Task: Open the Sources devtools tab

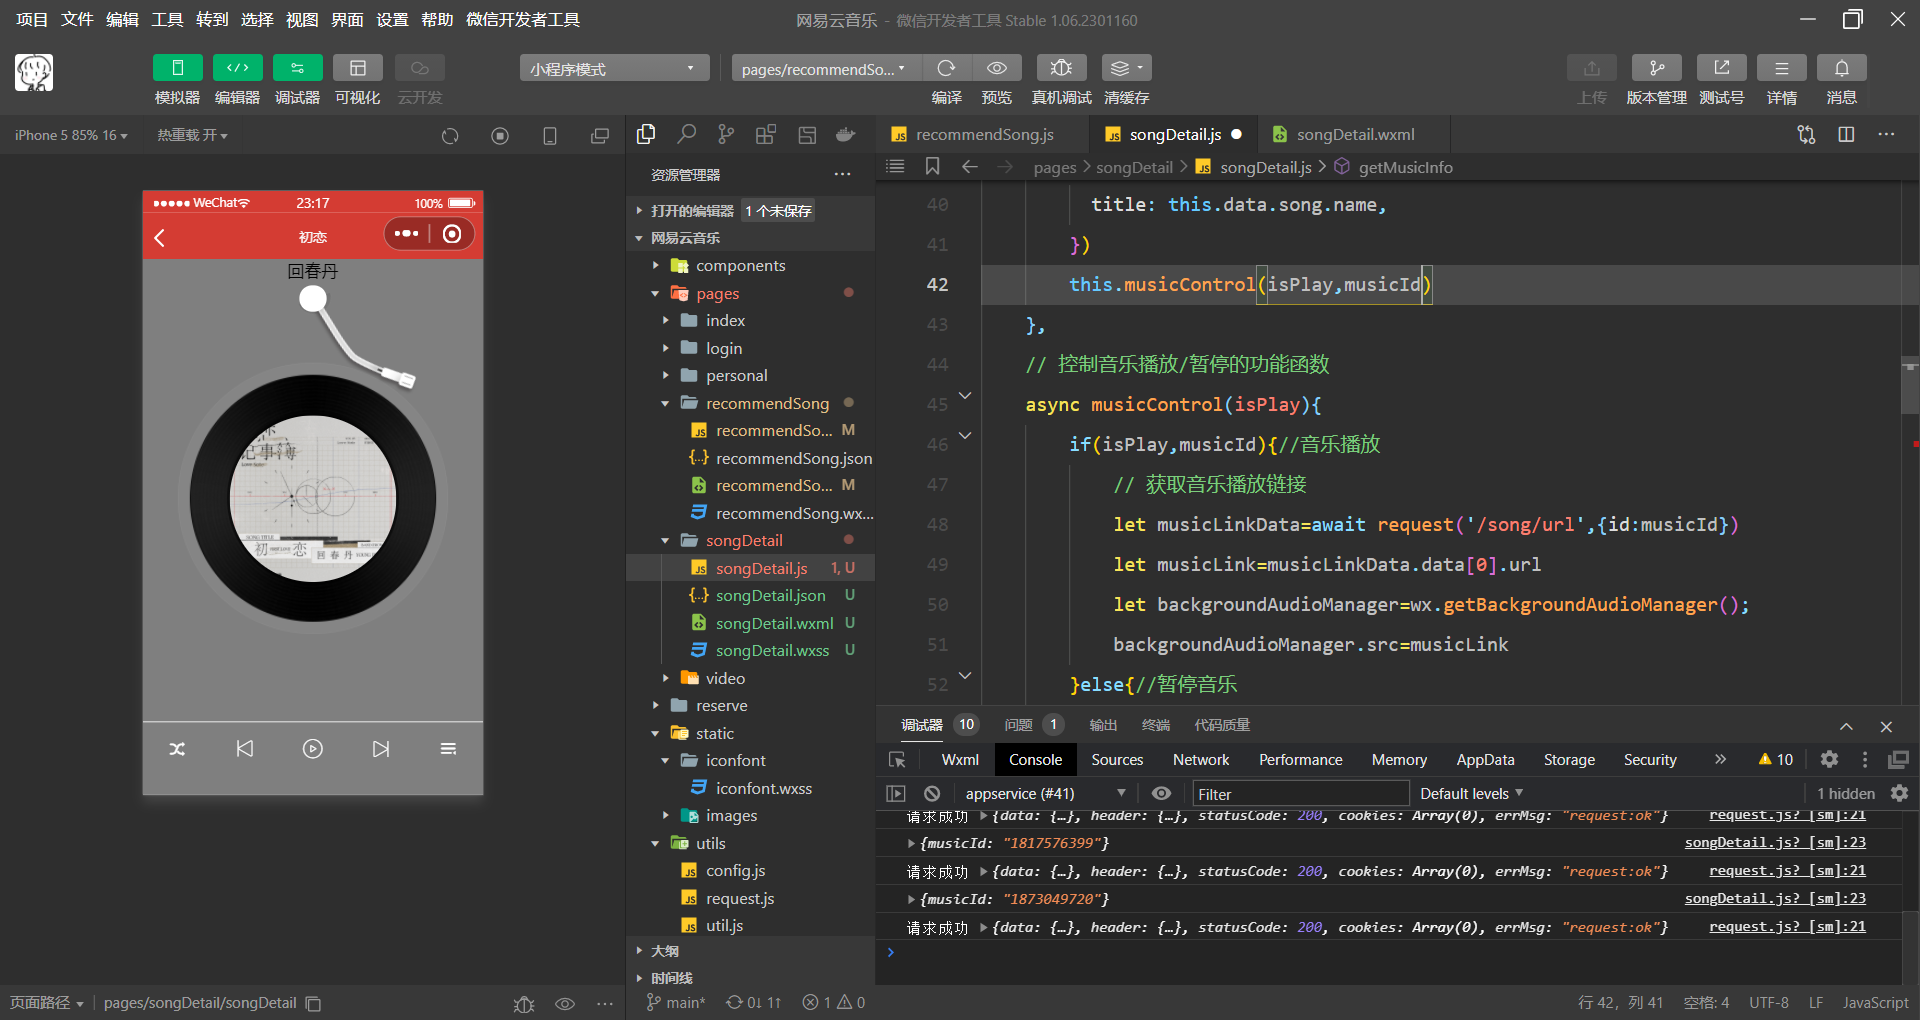Action: [1117, 760]
